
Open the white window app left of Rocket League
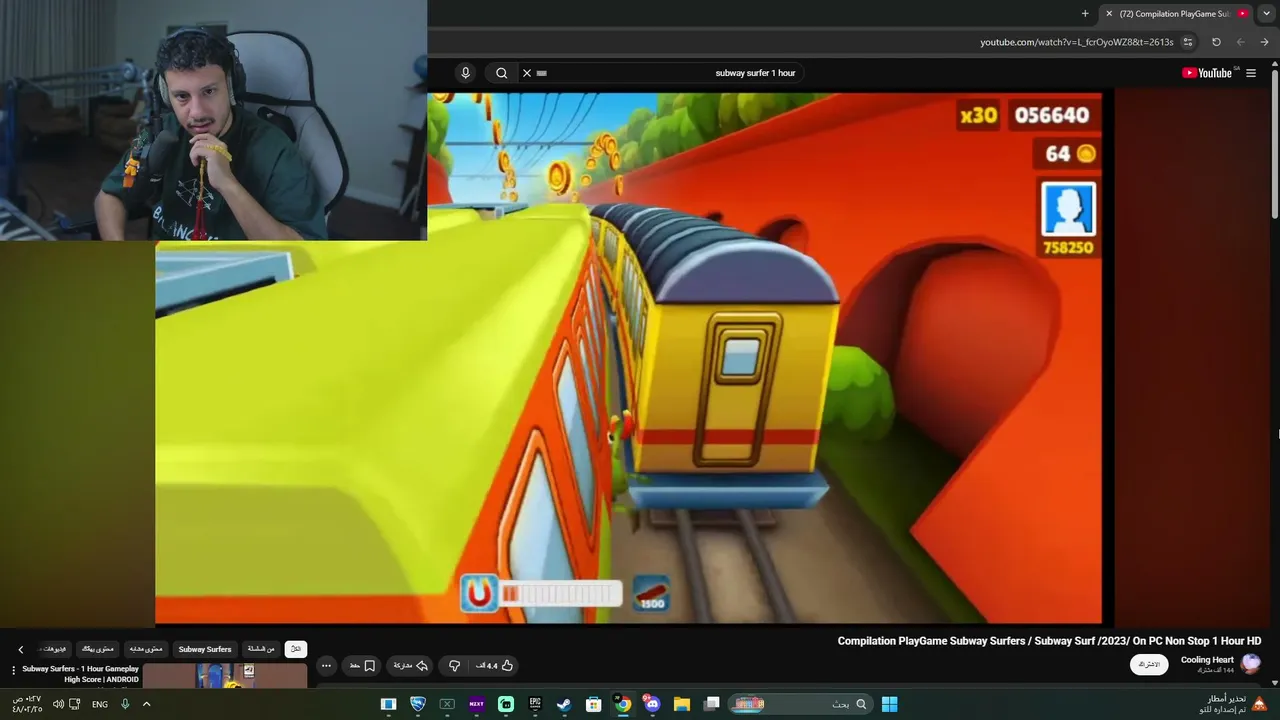(x=389, y=704)
